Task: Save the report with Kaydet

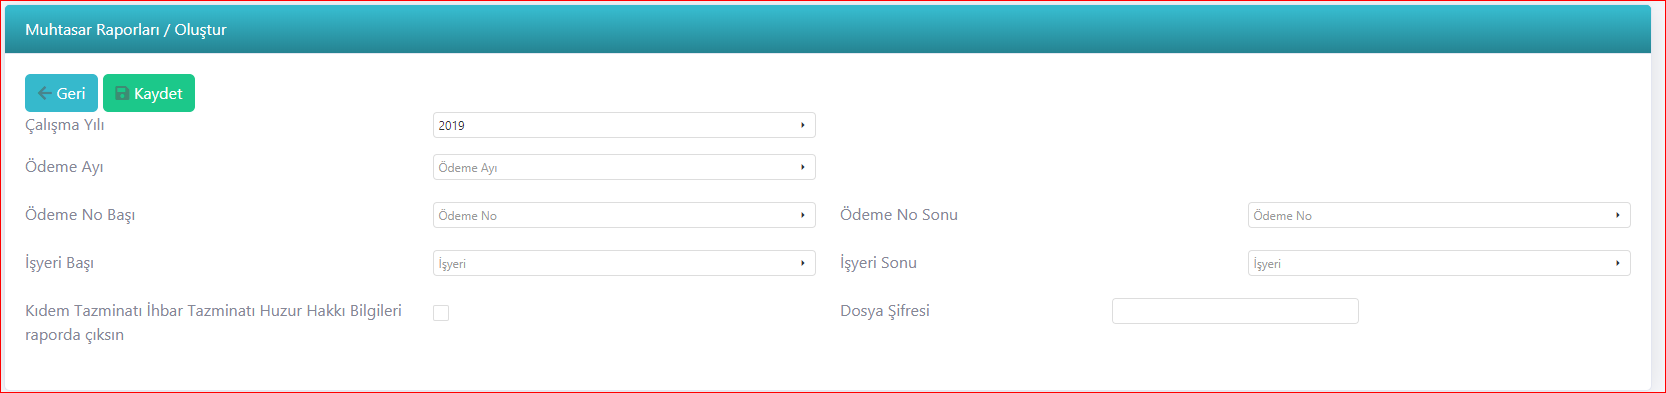Action: [x=149, y=93]
